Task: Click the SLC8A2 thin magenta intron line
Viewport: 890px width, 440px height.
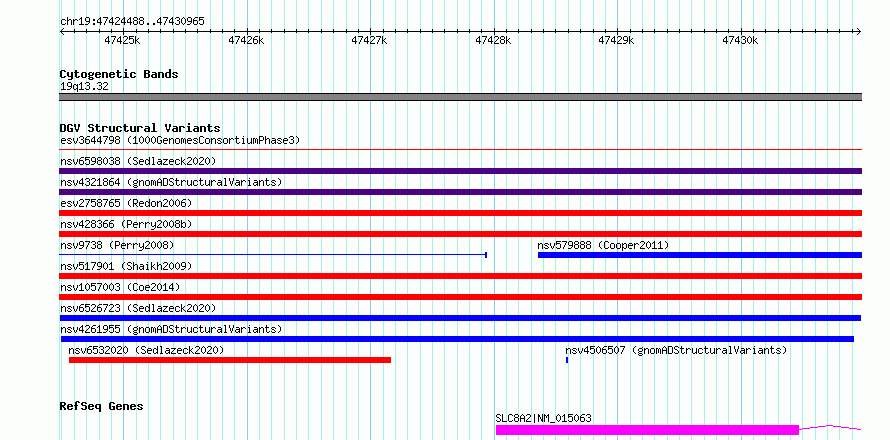Action: (830, 427)
